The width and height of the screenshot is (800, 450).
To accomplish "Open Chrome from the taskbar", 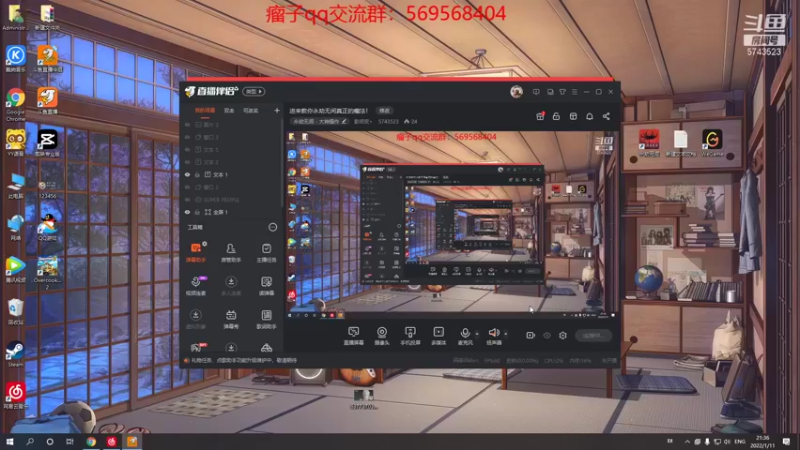I will click(x=91, y=441).
